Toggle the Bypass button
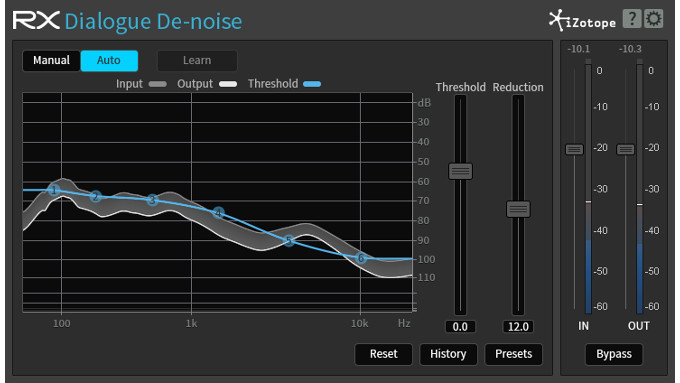This screenshot has height=383, width=680. pos(614,354)
